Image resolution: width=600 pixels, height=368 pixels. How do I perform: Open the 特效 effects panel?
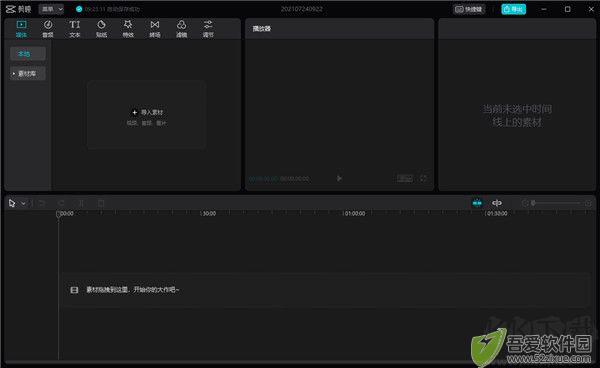tap(128, 29)
